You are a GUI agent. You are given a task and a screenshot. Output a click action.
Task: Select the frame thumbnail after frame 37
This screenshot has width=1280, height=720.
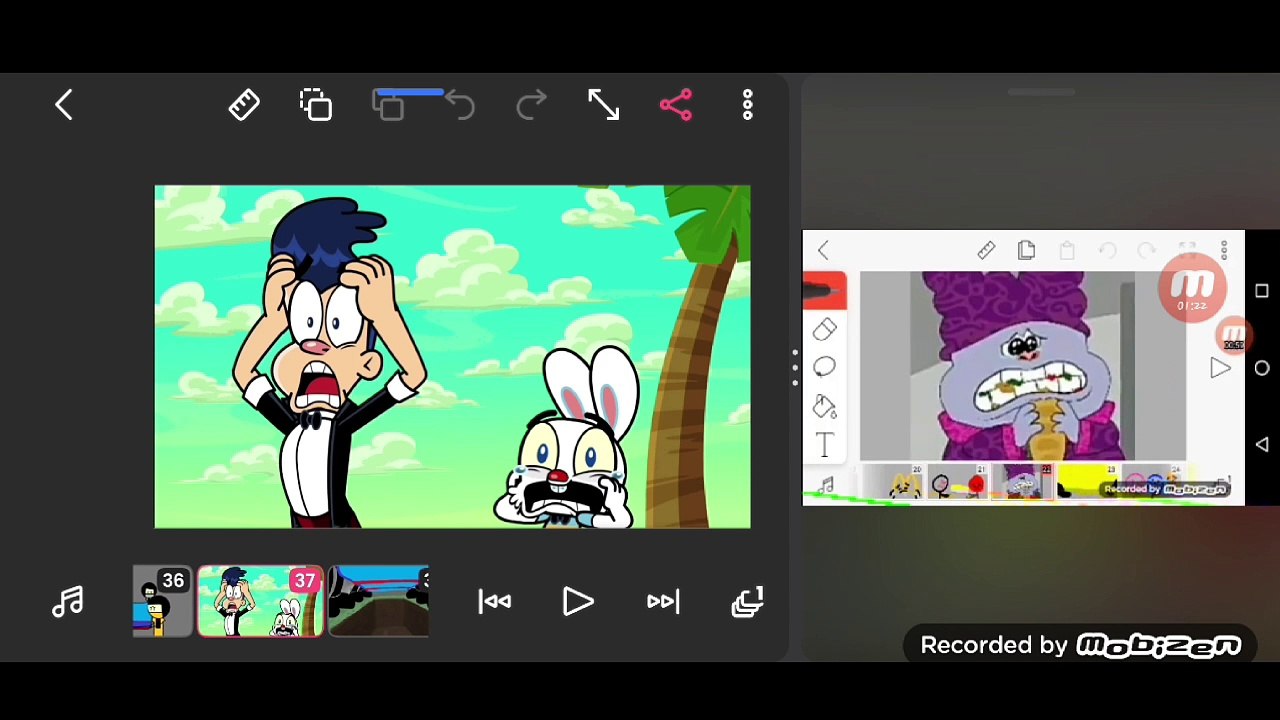pos(379,601)
